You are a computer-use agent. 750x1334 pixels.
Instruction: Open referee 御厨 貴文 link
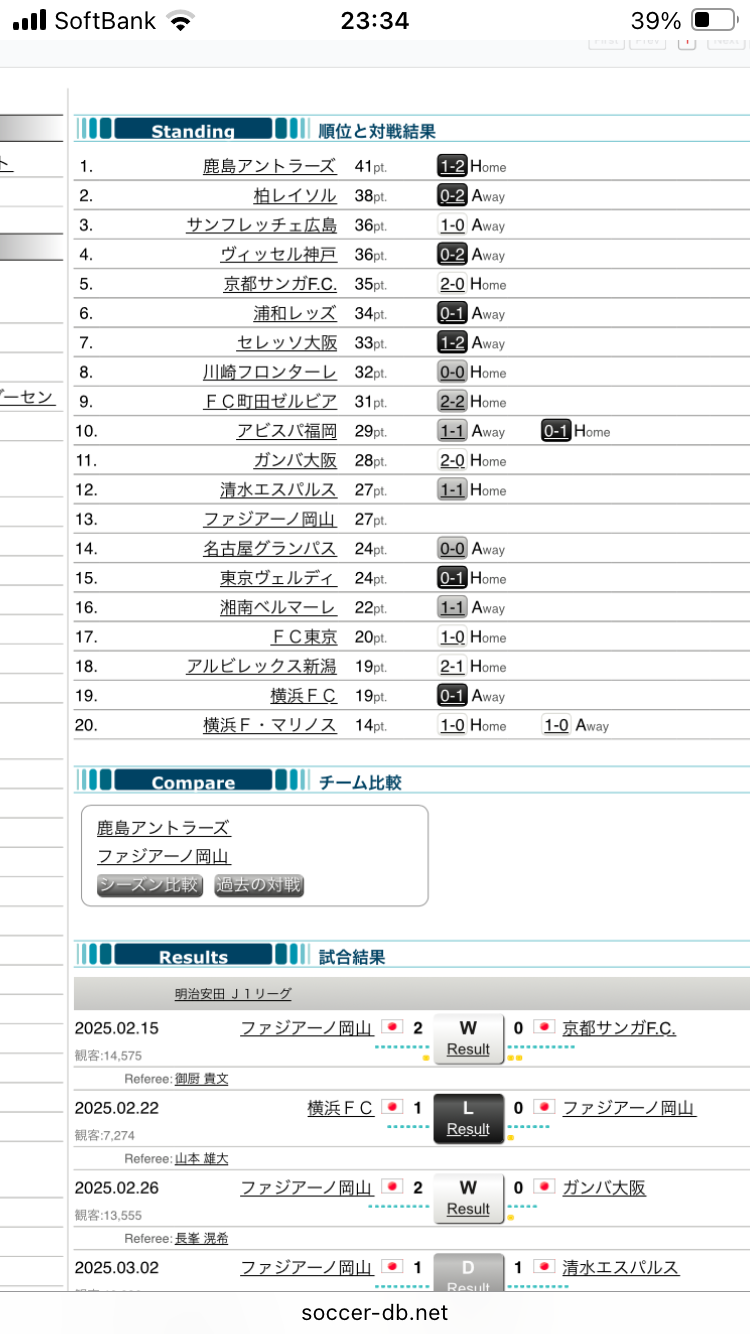click(x=202, y=1080)
